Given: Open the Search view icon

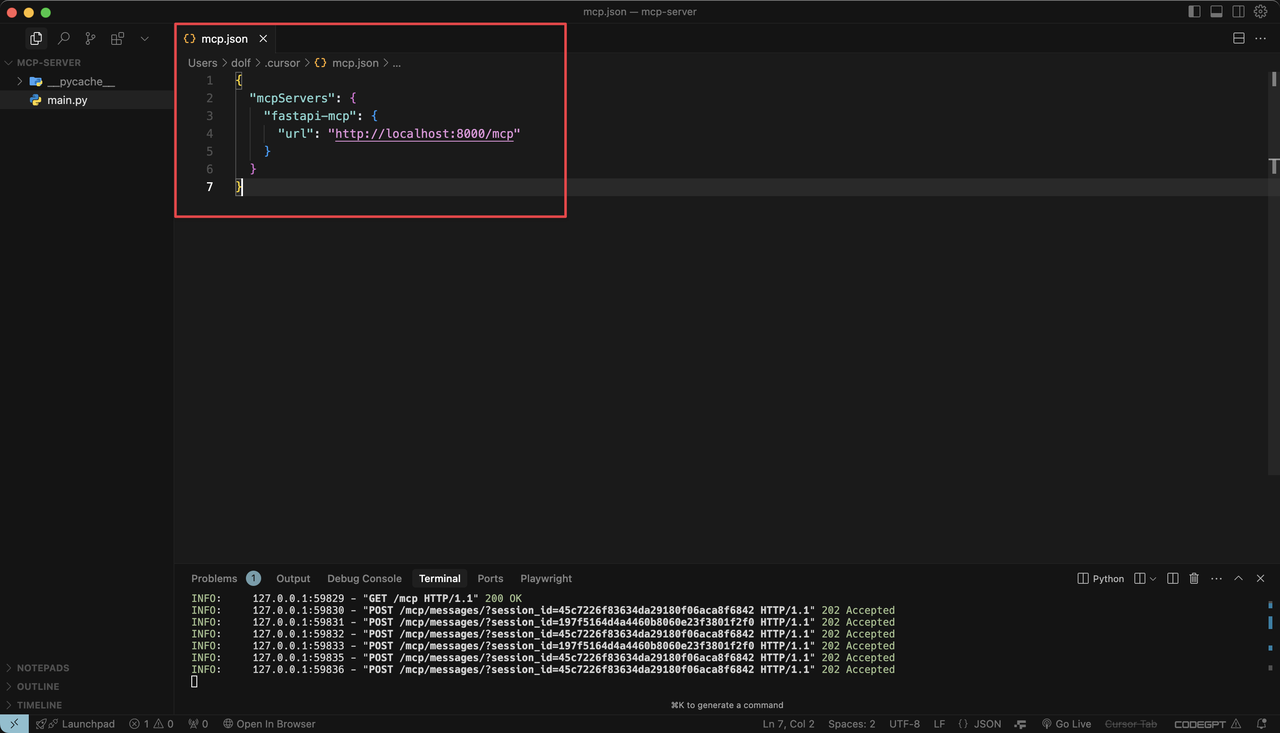Looking at the screenshot, I should pyautogui.click(x=63, y=38).
